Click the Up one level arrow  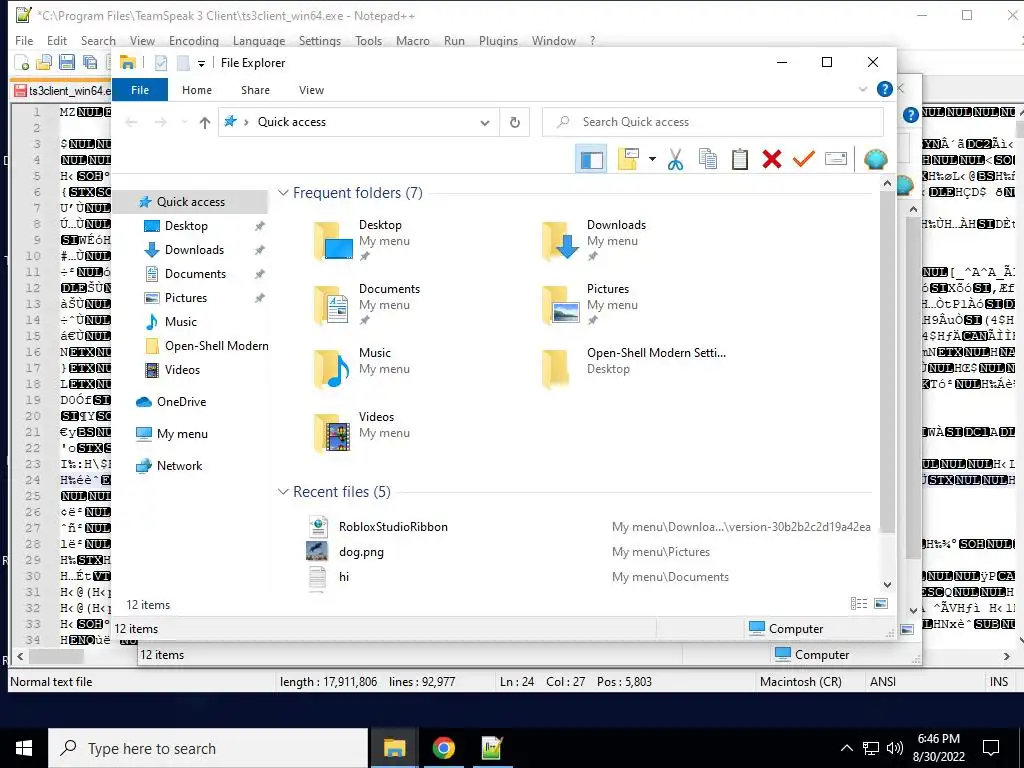click(204, 122)
